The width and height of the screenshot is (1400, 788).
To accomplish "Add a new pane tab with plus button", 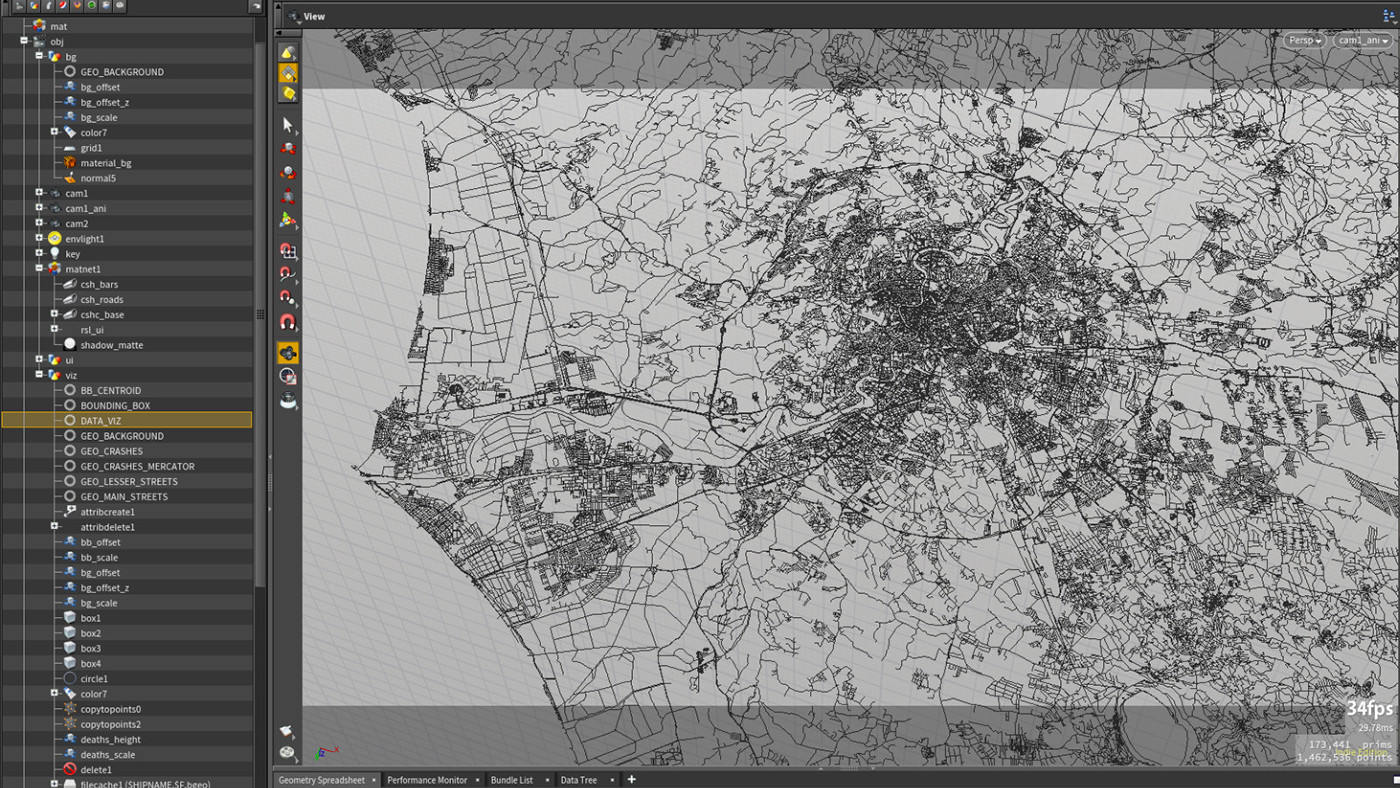I will 631,780.
